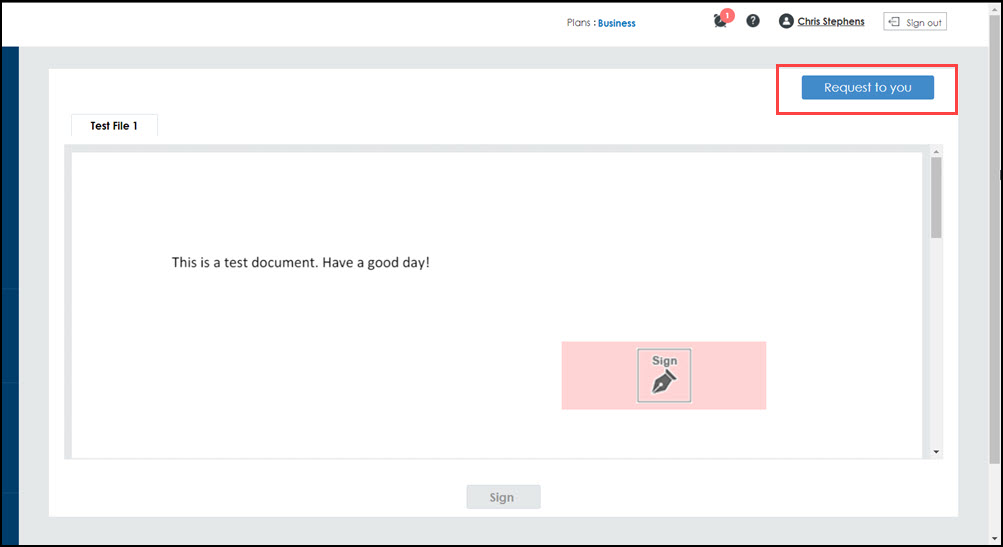Click the Sign out button

coord(915,22)
